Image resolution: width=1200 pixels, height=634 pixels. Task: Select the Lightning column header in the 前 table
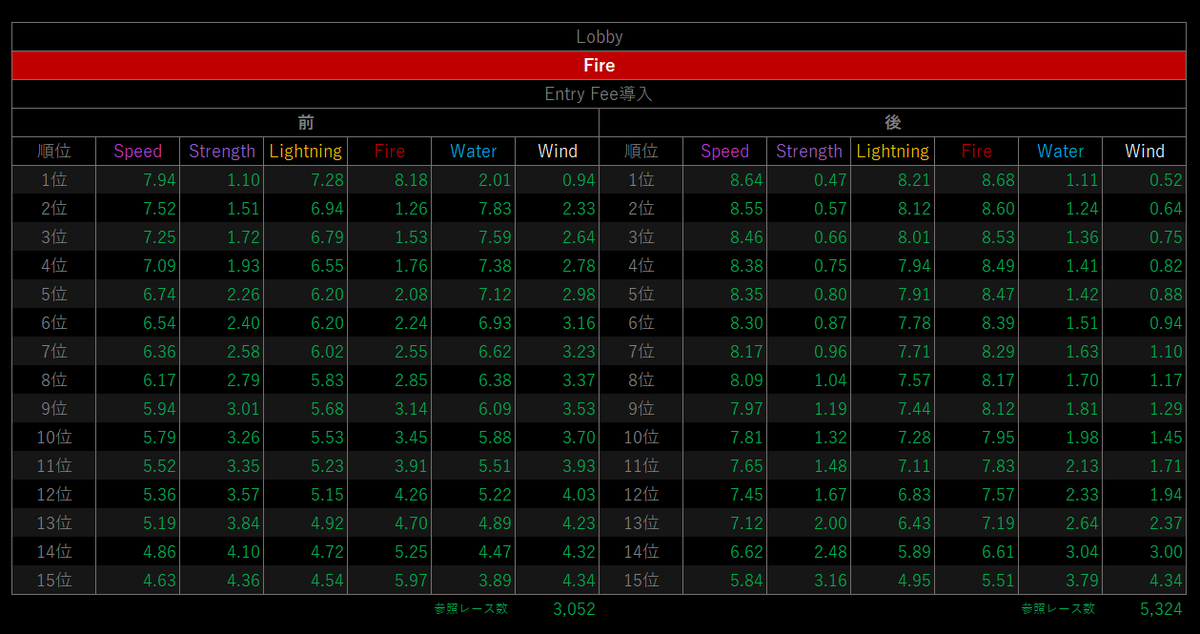point(306,151)
